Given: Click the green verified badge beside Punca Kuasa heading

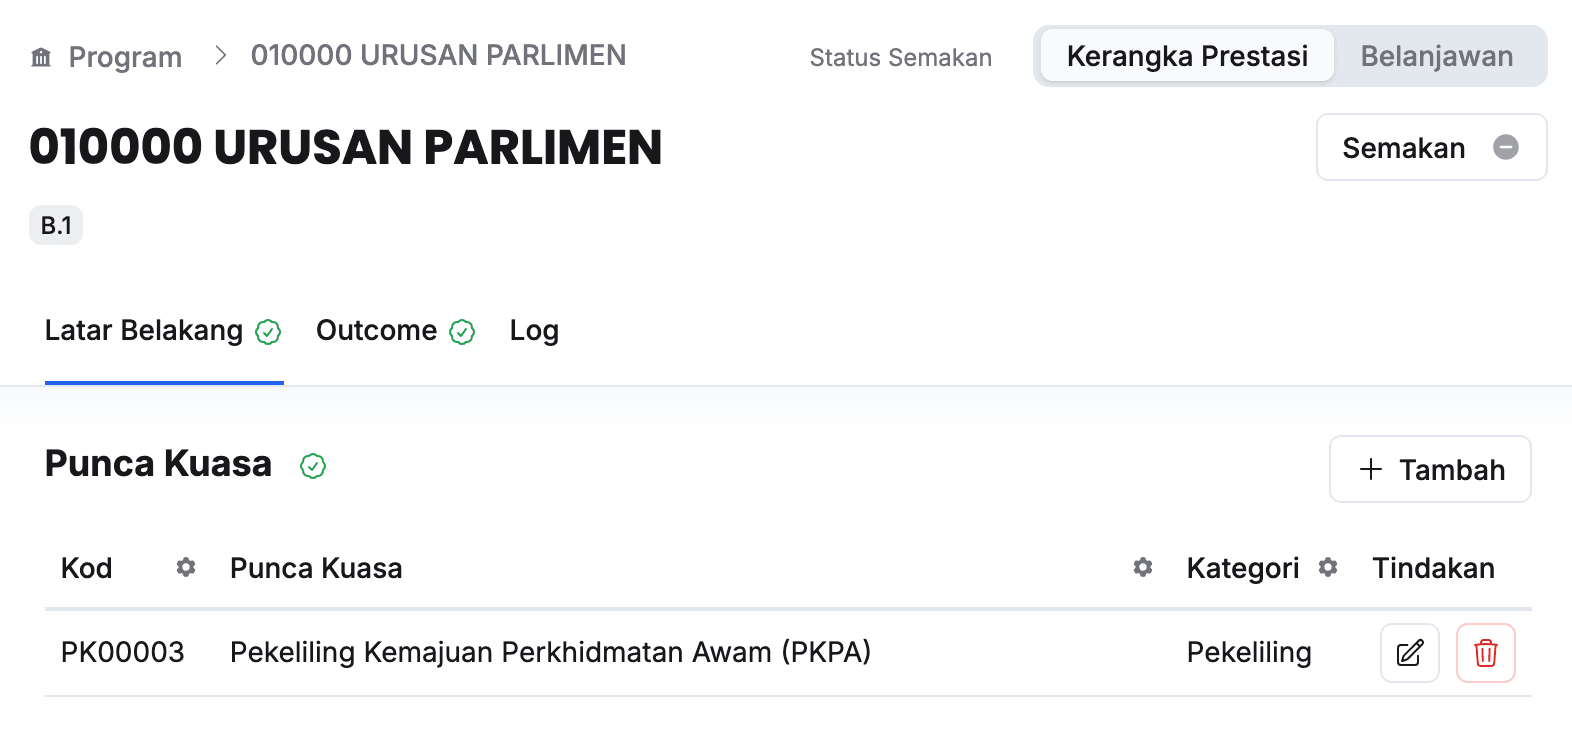Looking at the screenshot, I should (x=313, y=466).
